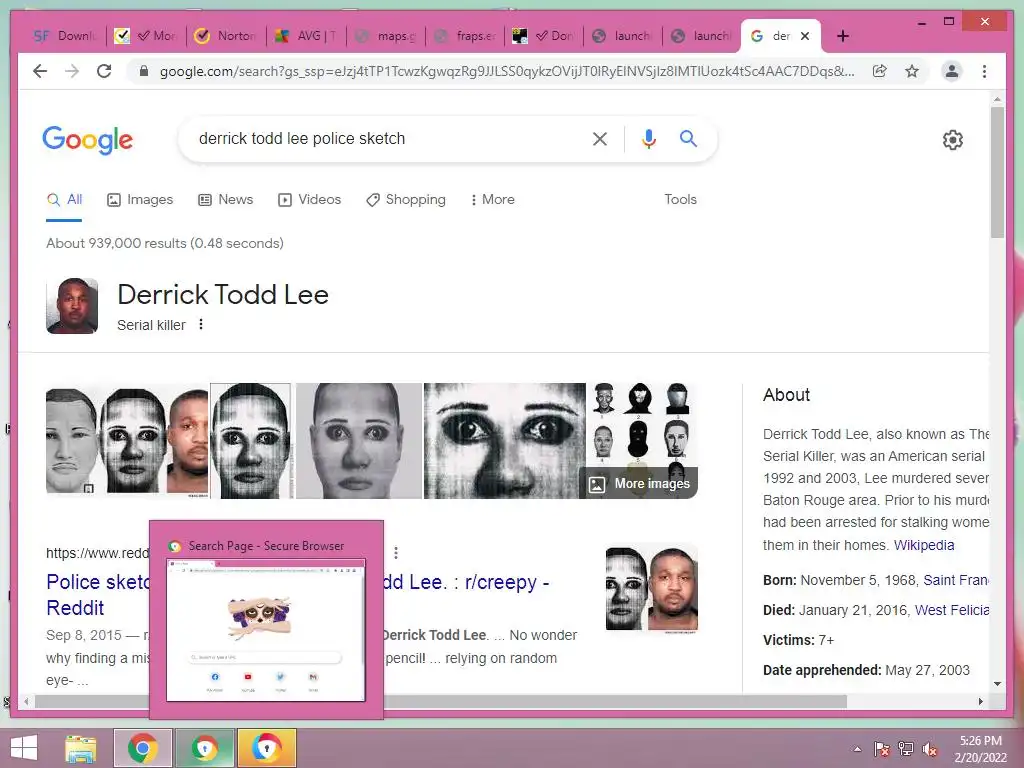This screenshot has width=1024, height=768.
Task: Open the network status tray icon
Action: coord(906,749)
